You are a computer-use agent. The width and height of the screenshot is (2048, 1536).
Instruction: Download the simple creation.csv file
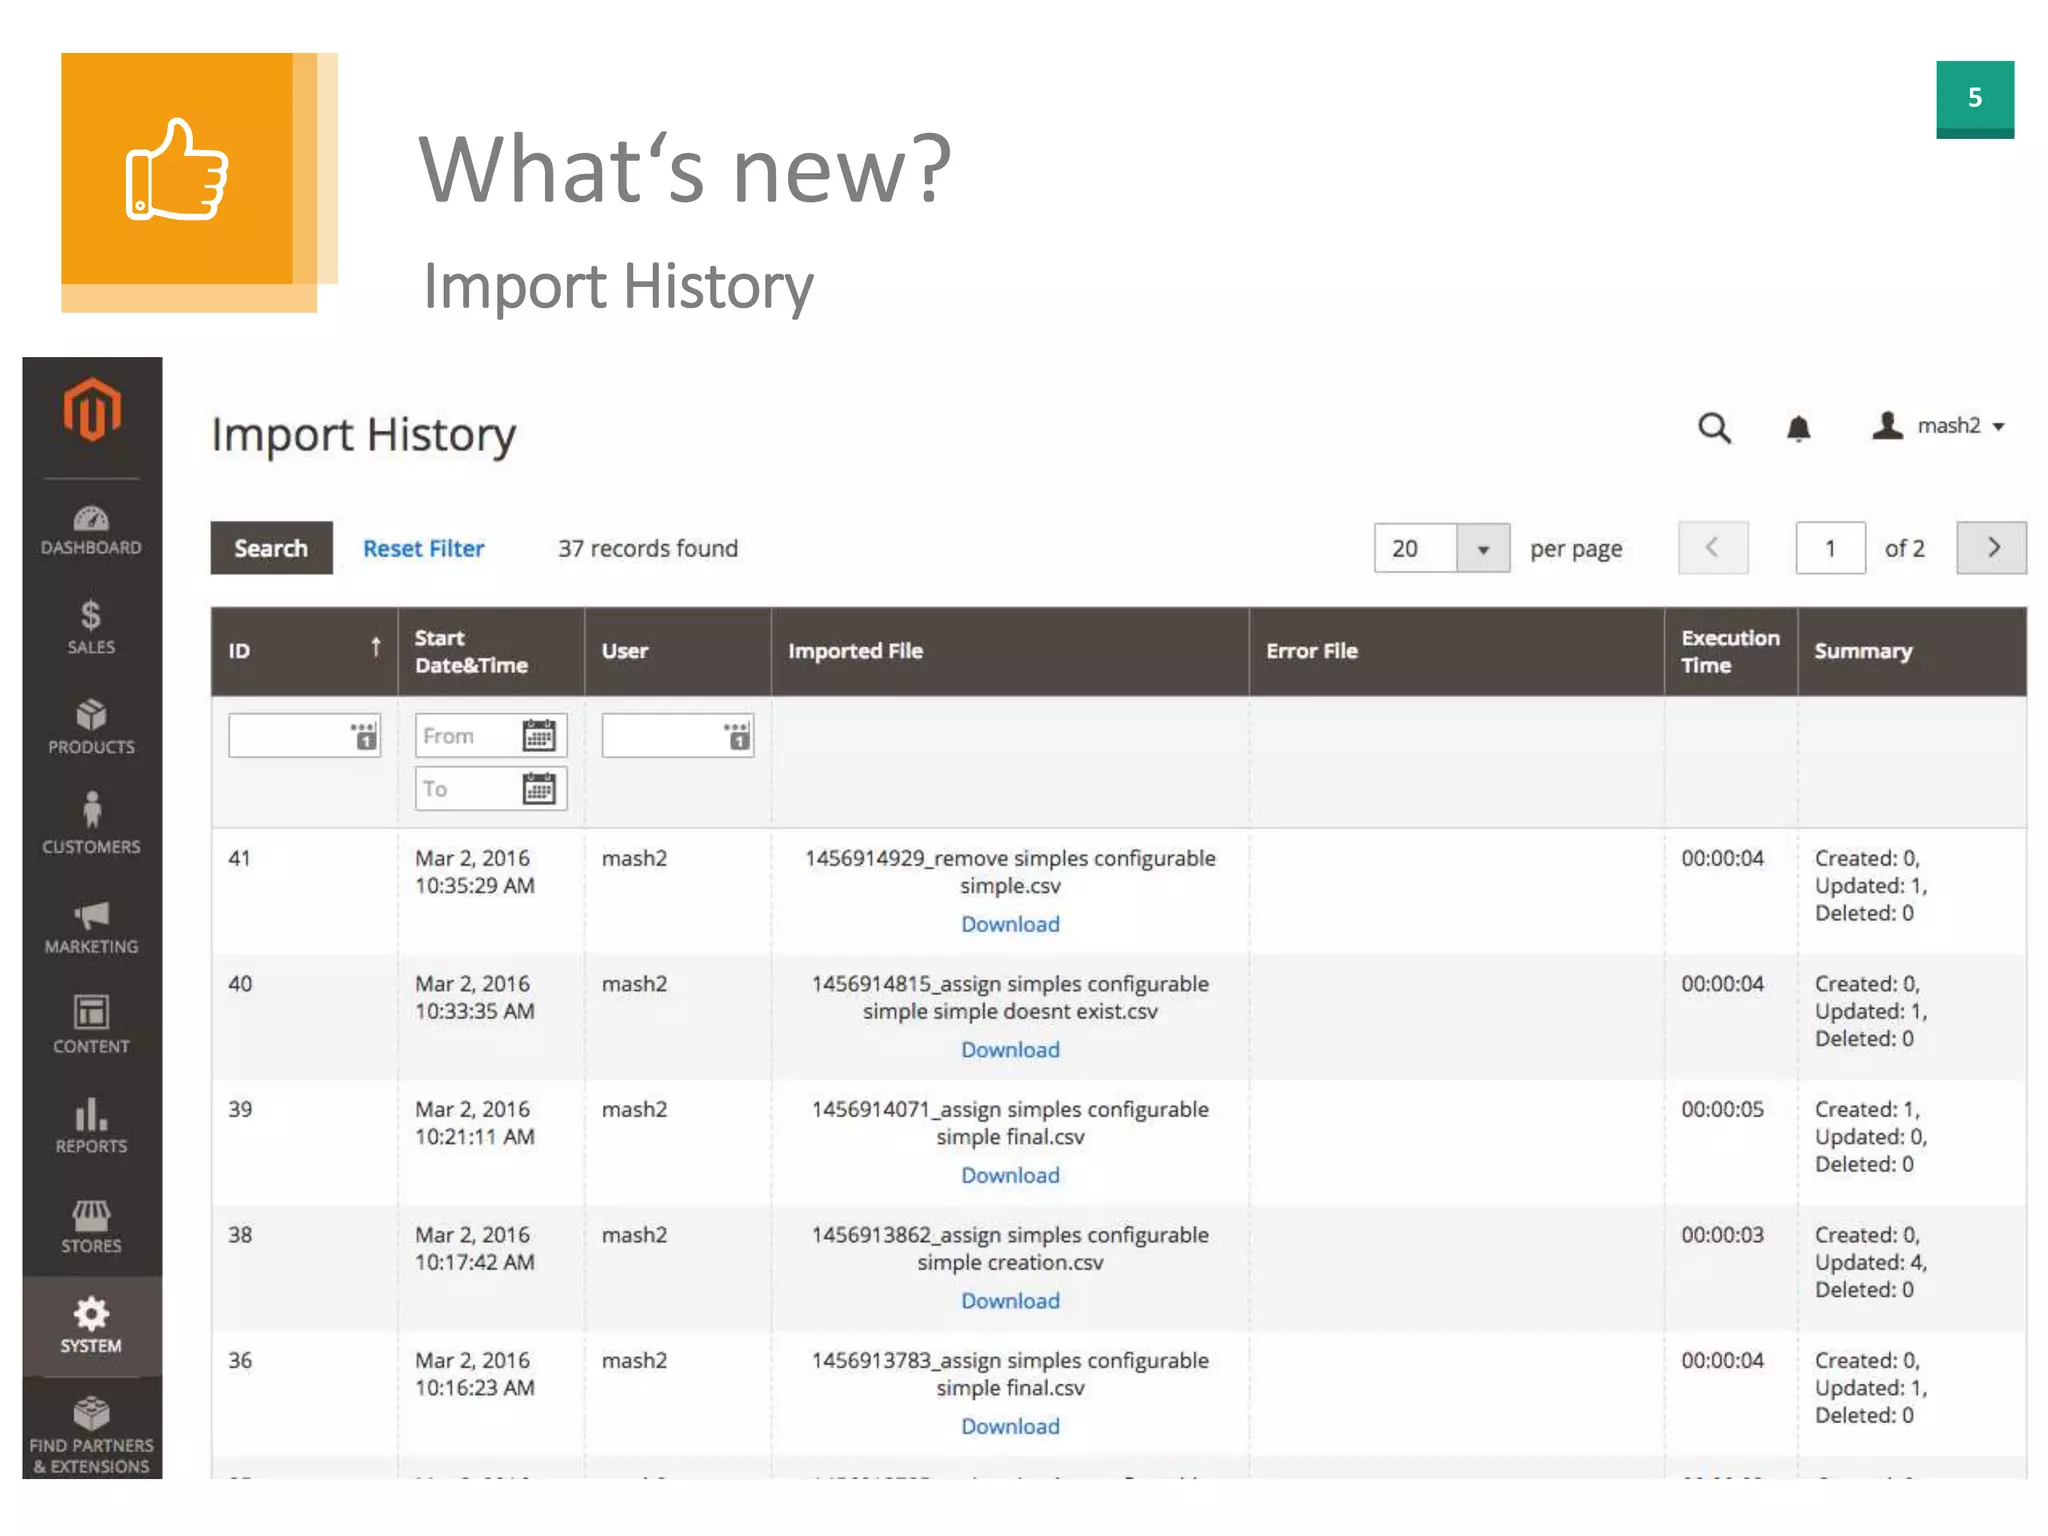pyautogui.click(x=1010, y=1301)
